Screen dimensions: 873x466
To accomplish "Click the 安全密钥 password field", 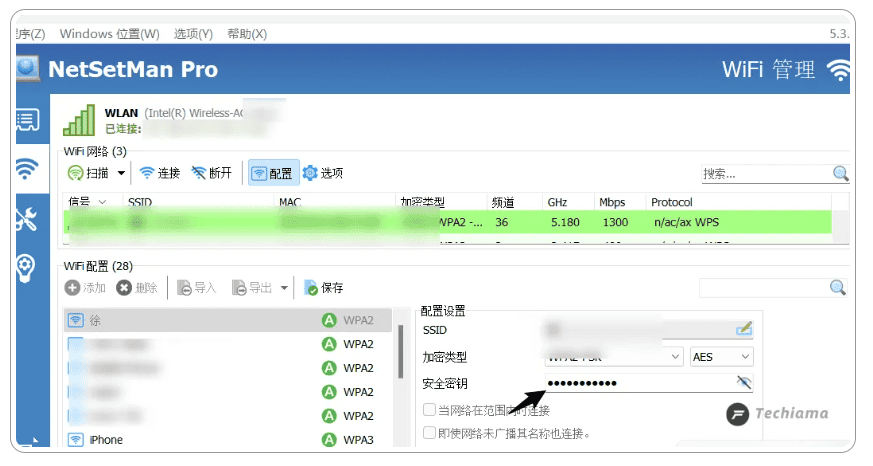I will (639, 383).
